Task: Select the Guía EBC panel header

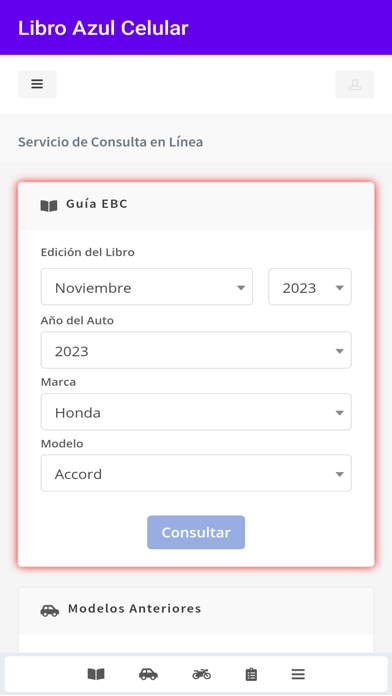Action: pyautogui.click(x=196, y=206)
